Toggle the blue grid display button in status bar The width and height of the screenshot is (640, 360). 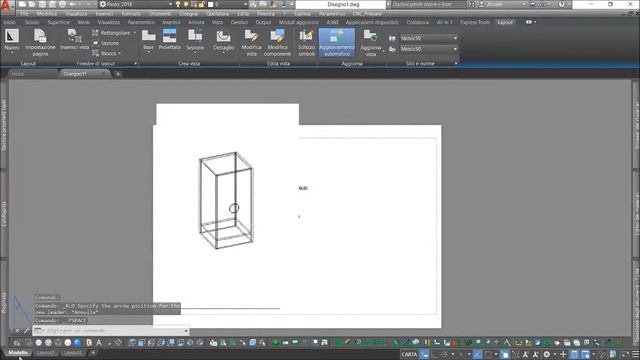coord(425,354)
